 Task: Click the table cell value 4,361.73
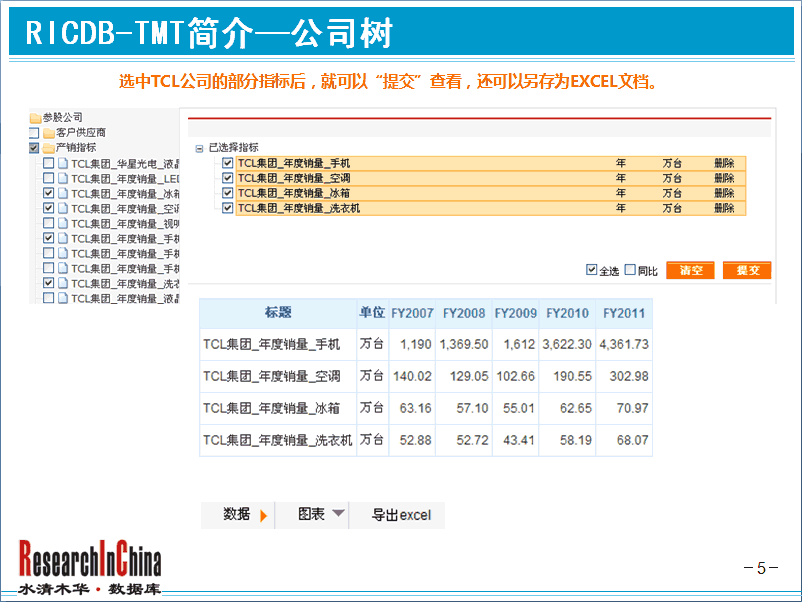[624, 344]
